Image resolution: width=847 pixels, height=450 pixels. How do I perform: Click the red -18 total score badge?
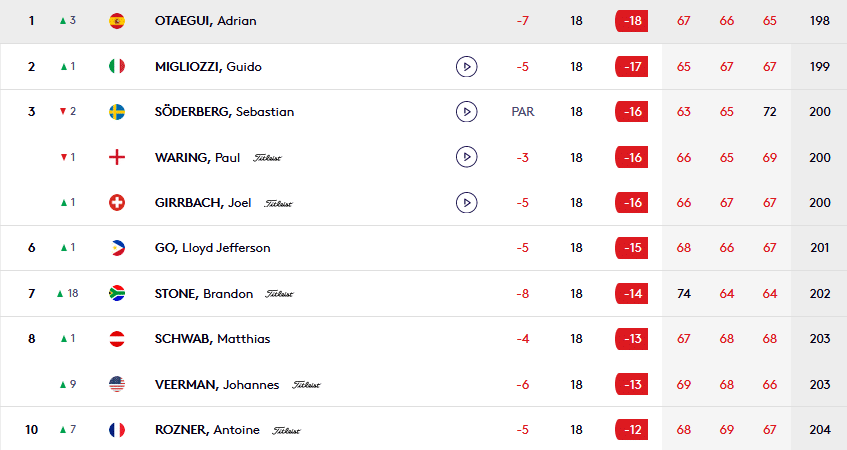(631, 21)
